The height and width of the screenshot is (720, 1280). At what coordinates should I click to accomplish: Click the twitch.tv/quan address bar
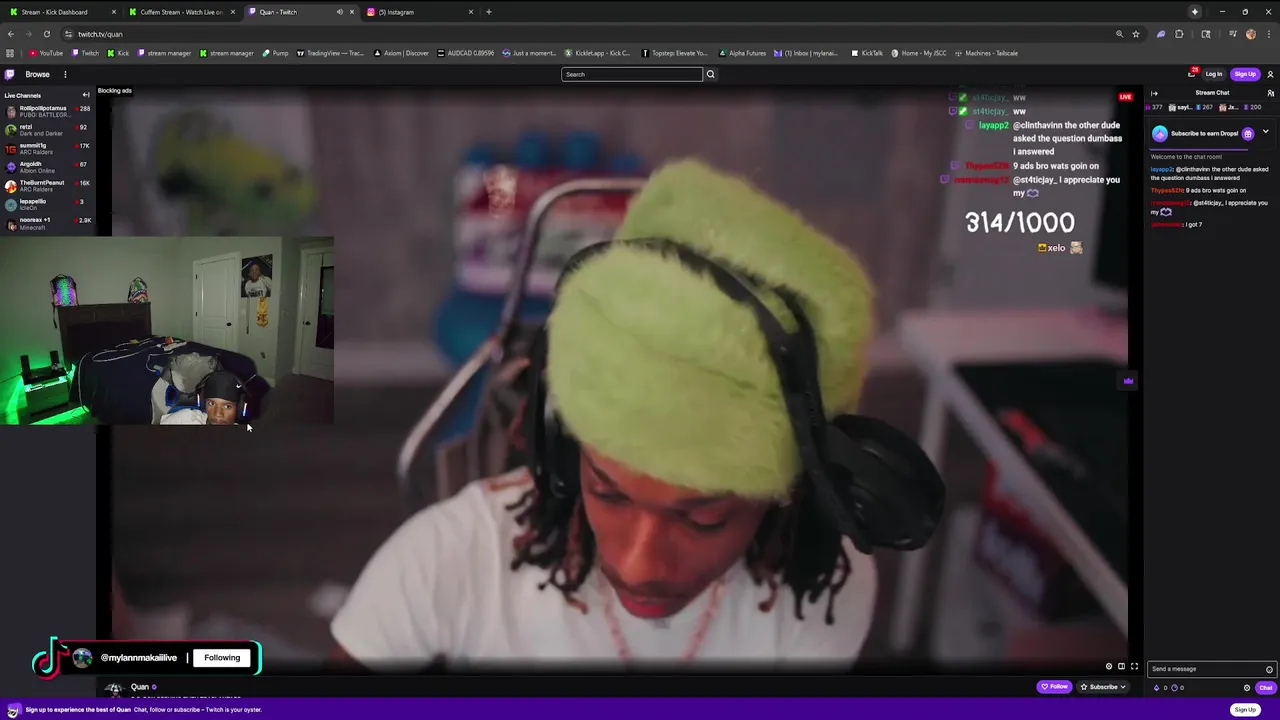(x=590, y=34)
